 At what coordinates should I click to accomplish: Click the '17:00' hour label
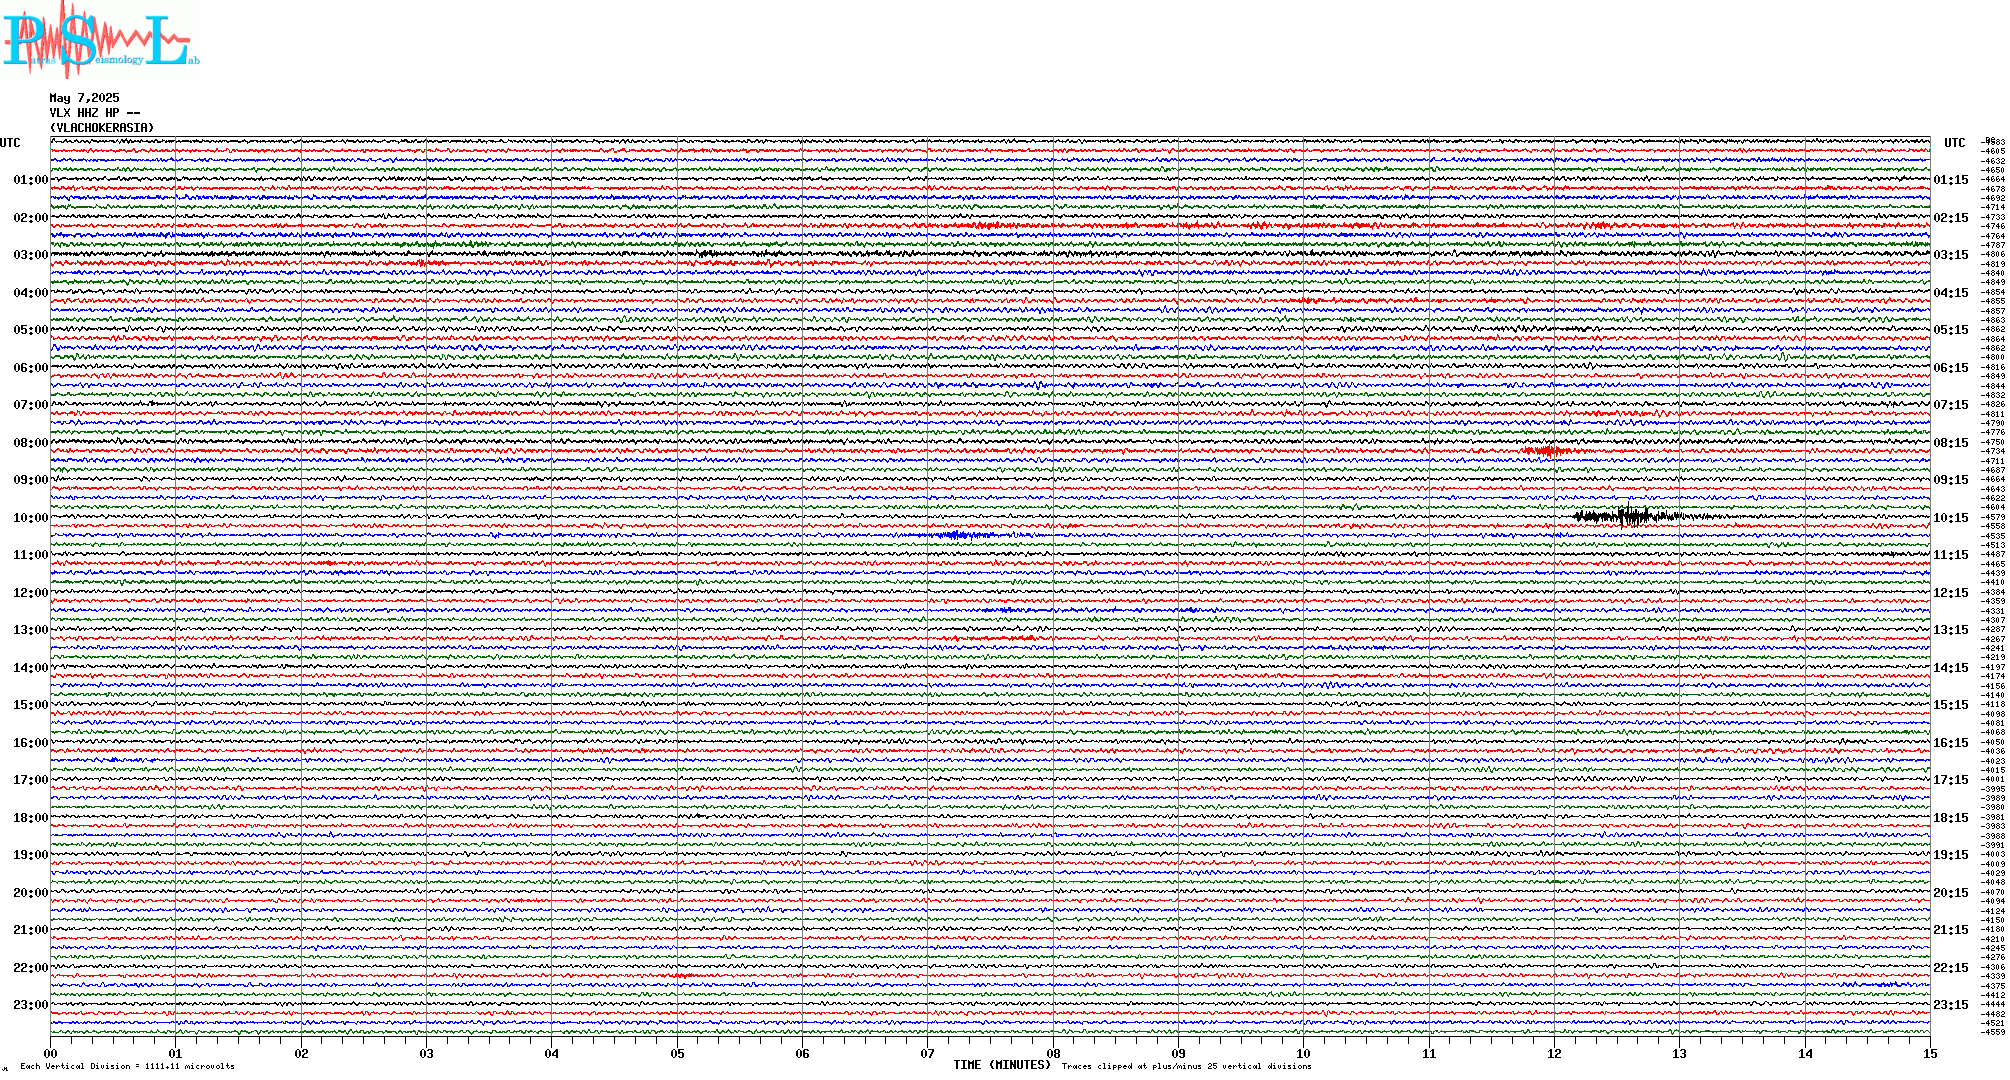click(x=30, y=780)
